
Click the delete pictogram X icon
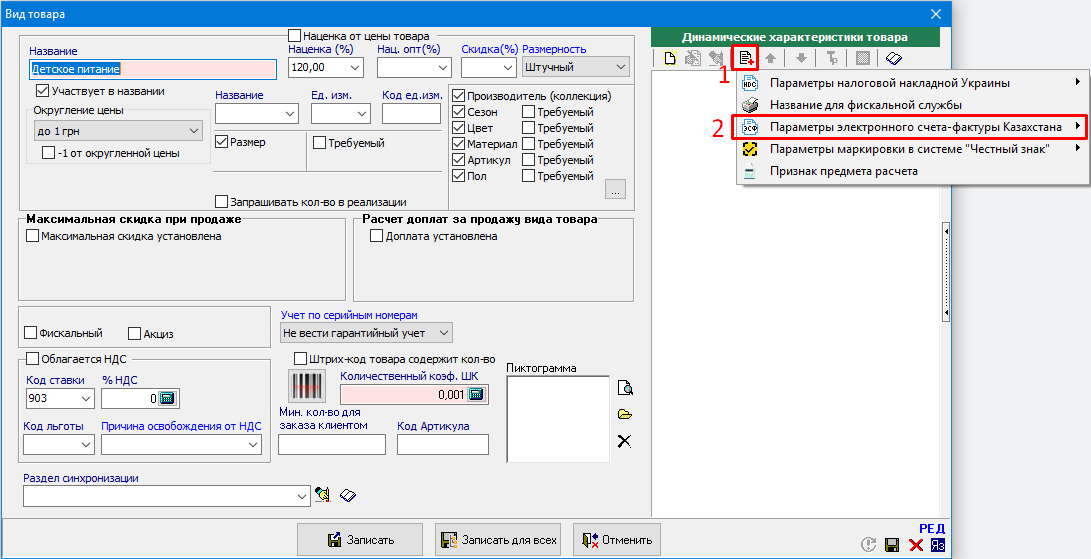(625, 441)
